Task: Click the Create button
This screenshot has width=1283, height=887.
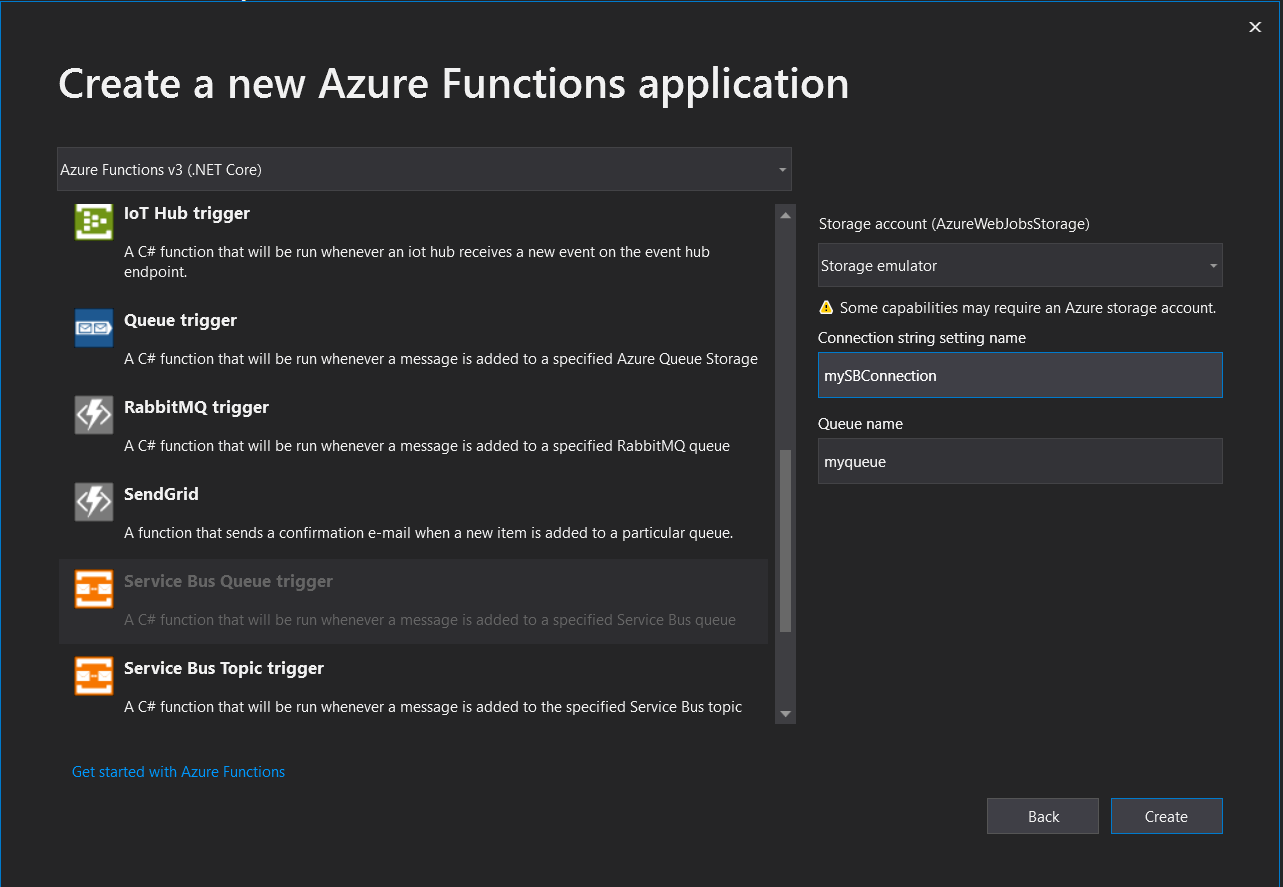Action: (x=1166, y=816)
